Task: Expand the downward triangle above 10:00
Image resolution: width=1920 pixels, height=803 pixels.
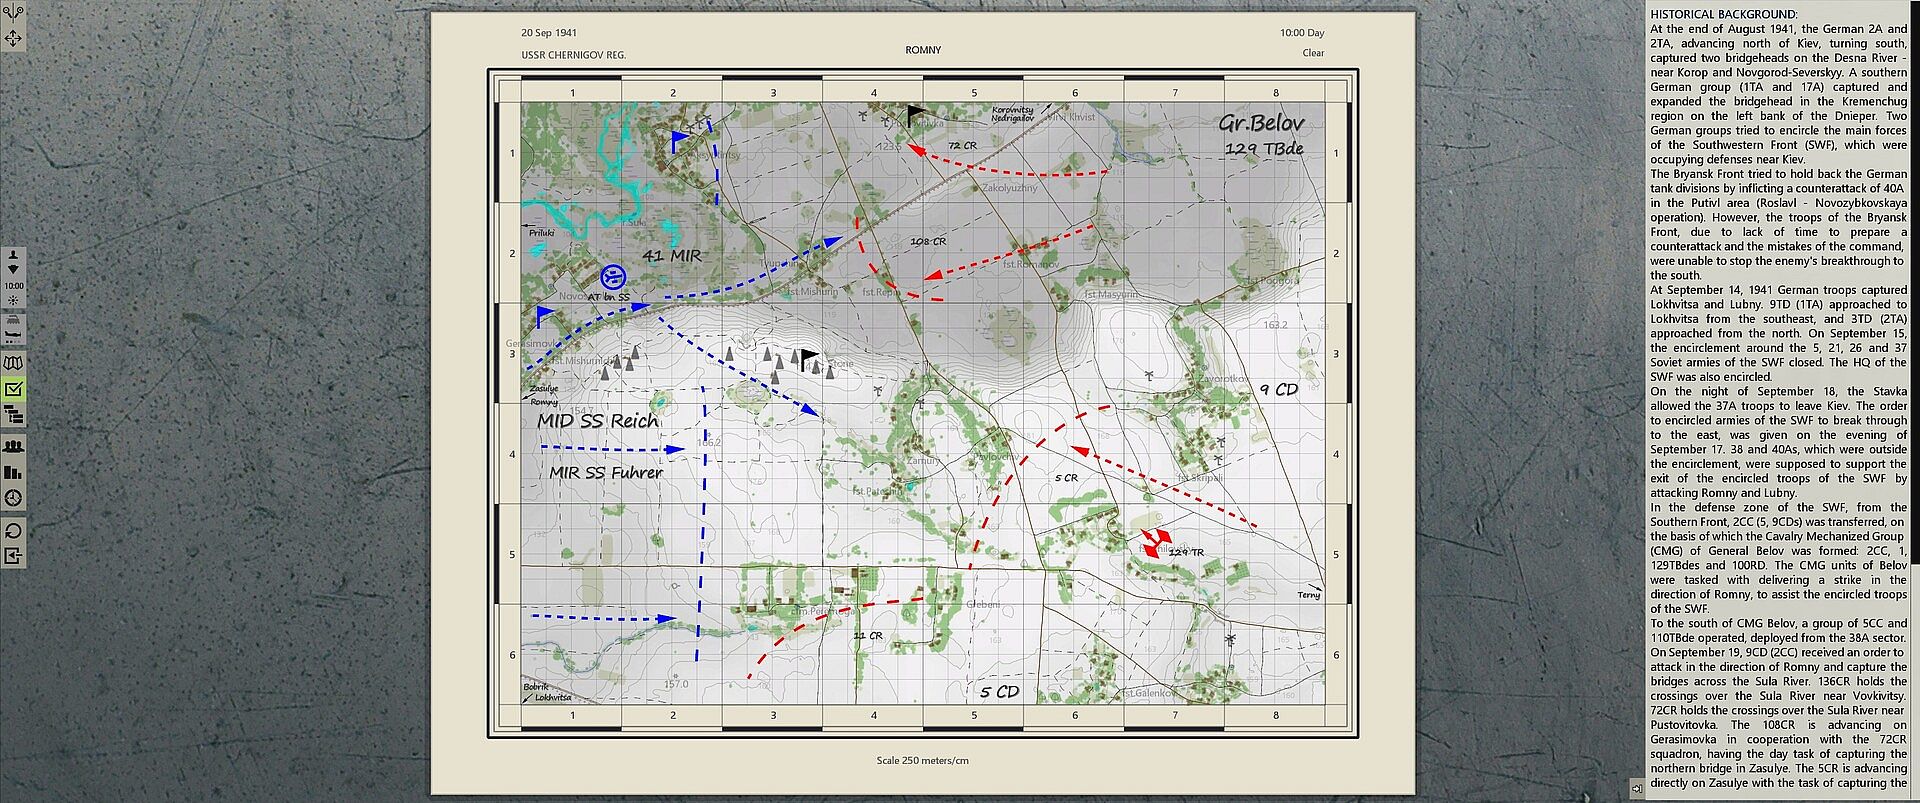Action: [13, 270]
